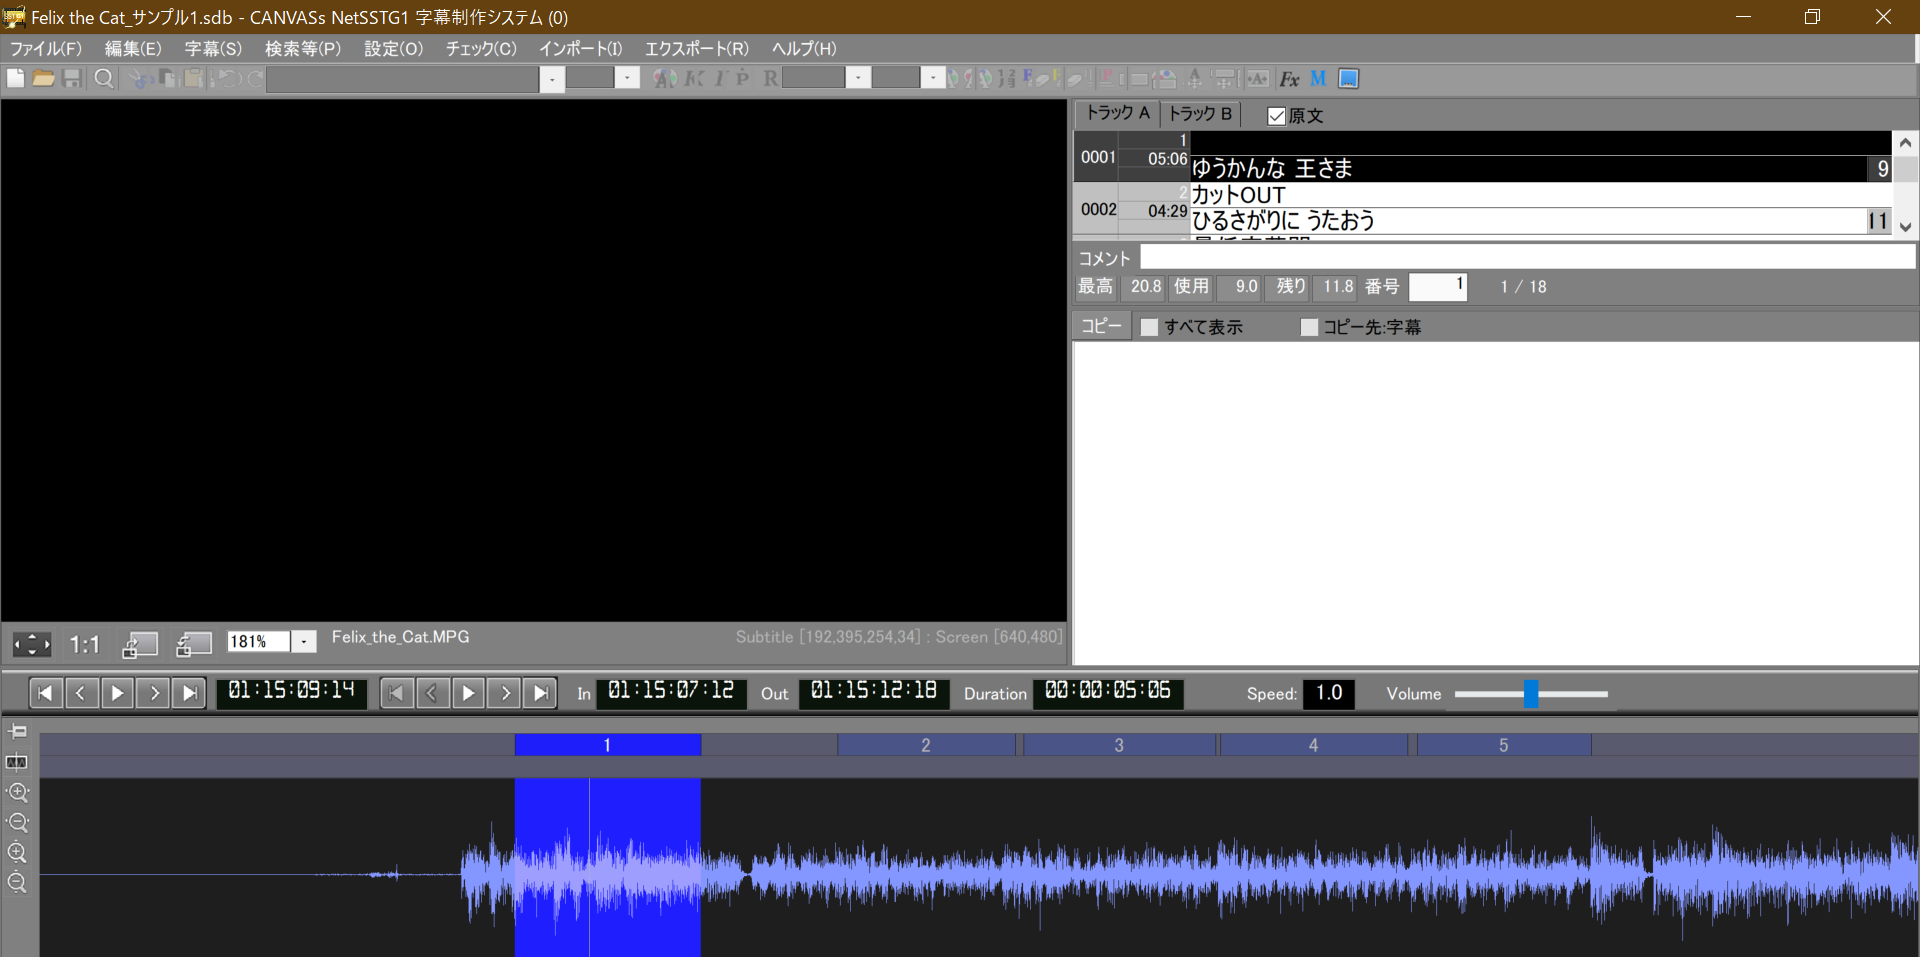Click the Fx effects toolbar icon
Screen dimensions: 1920x957
click(x=1289, y=79)
